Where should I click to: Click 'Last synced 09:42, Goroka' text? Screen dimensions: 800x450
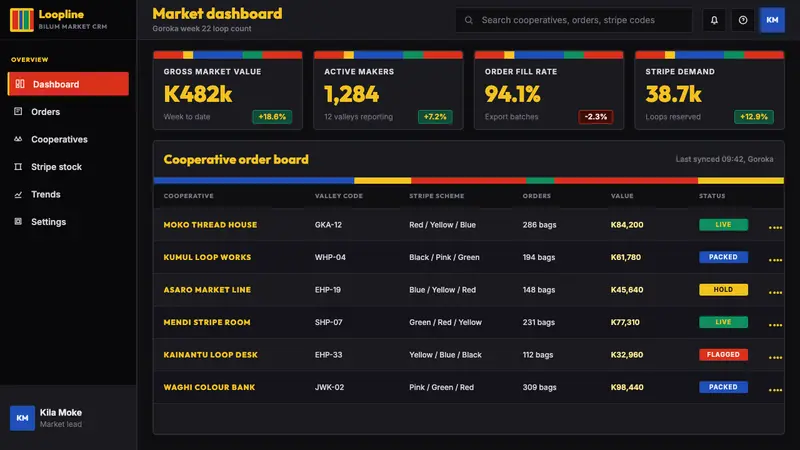(x=724, y=159)
